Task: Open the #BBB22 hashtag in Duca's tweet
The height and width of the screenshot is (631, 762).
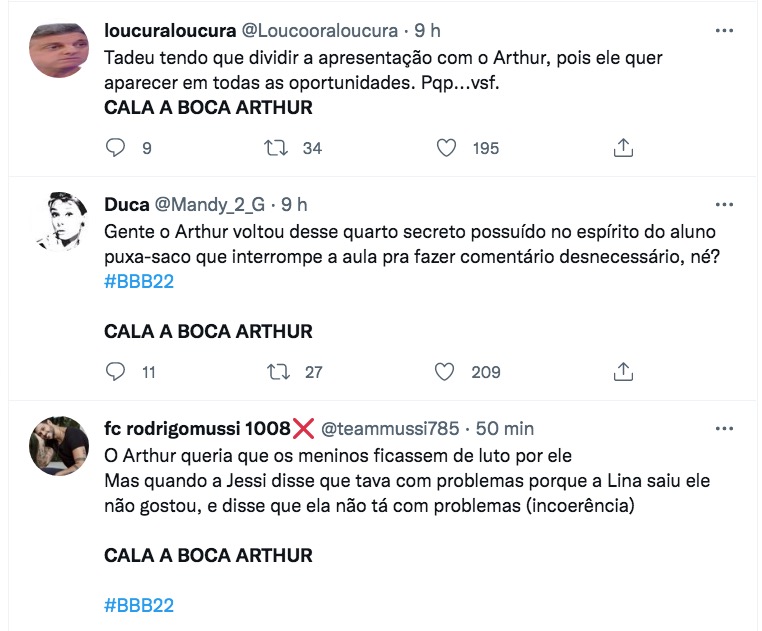Action: pos(139,283)
